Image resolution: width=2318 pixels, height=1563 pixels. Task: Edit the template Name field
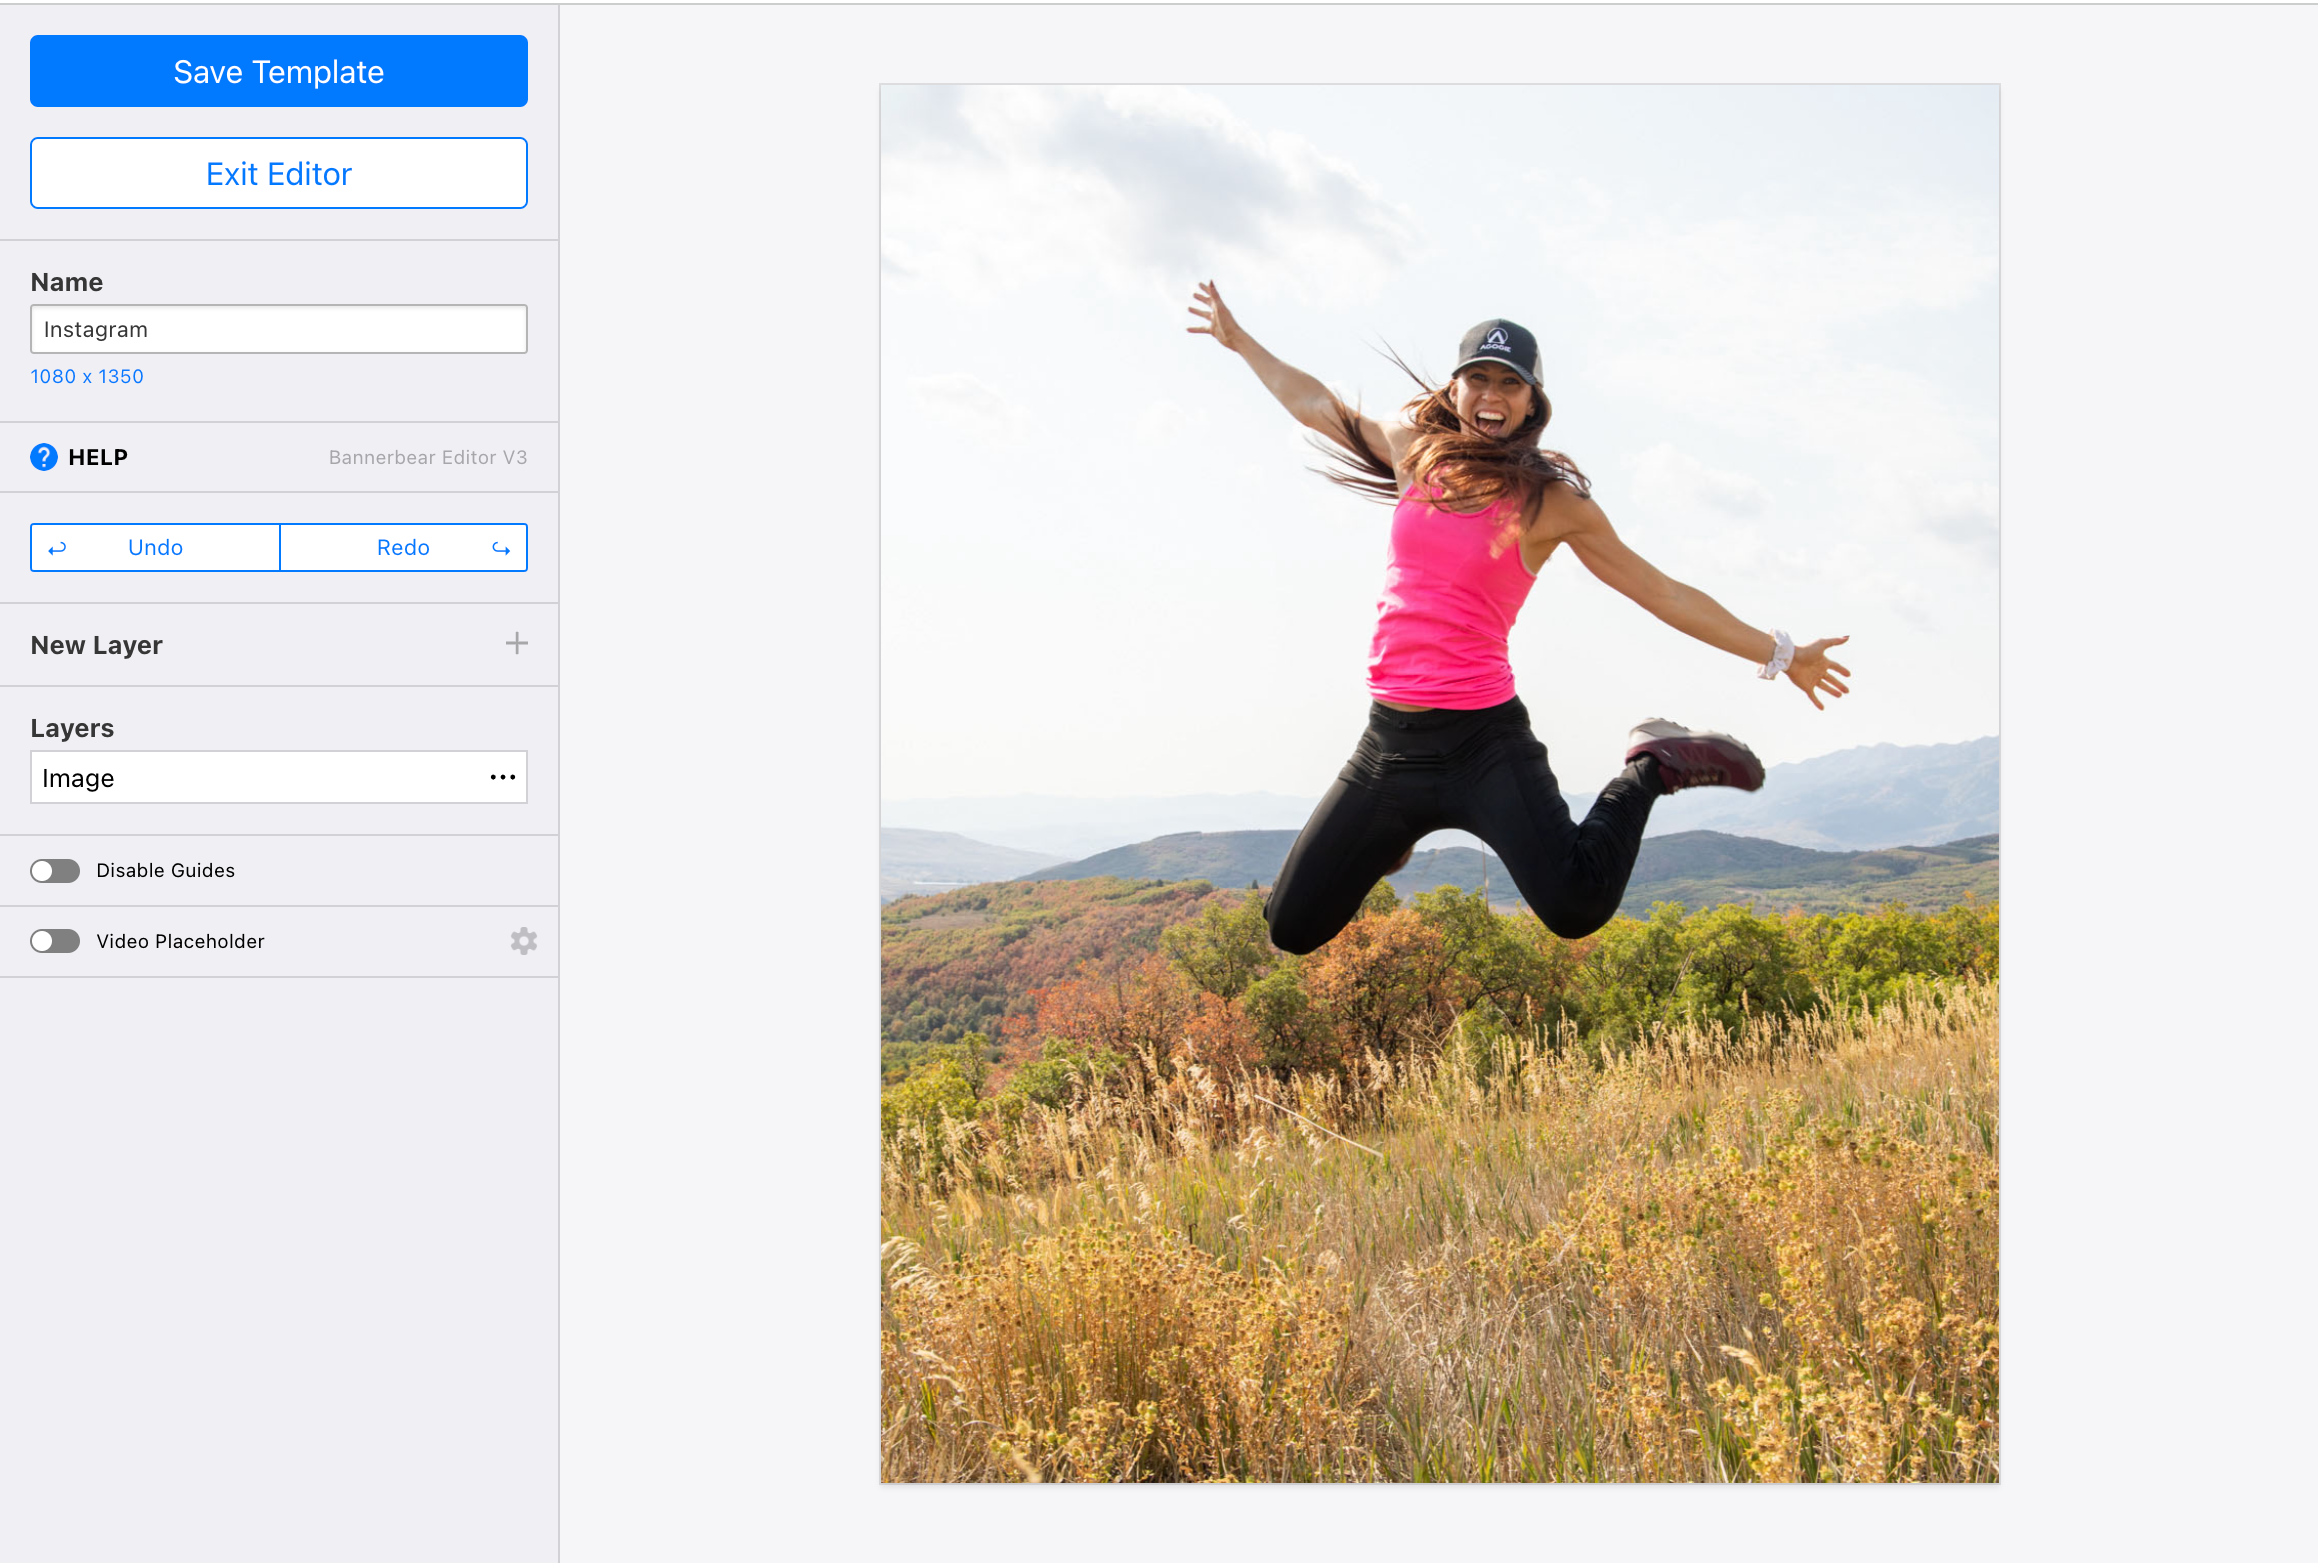279,329
